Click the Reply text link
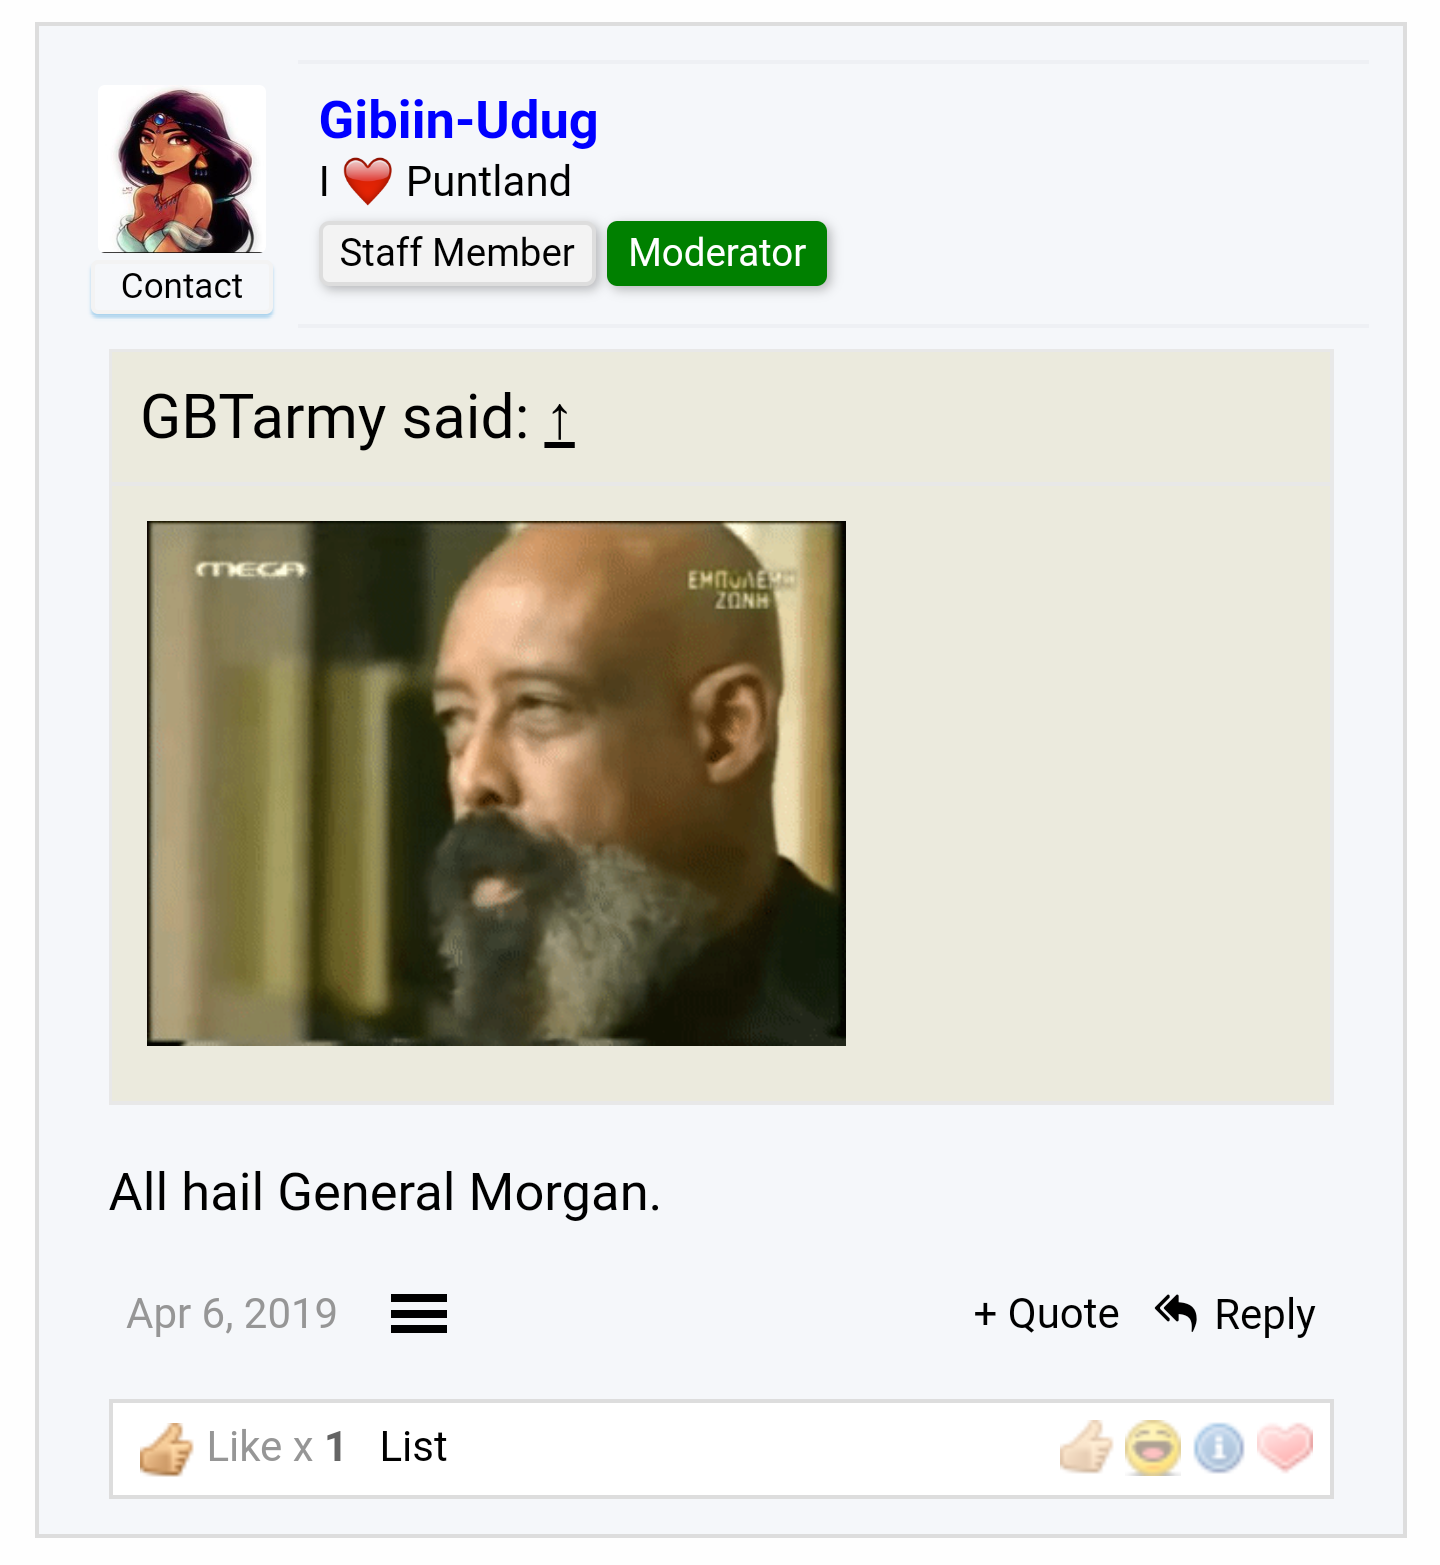The width and height of the screenshot is (1440, 1565). tap(1264, 1315)
